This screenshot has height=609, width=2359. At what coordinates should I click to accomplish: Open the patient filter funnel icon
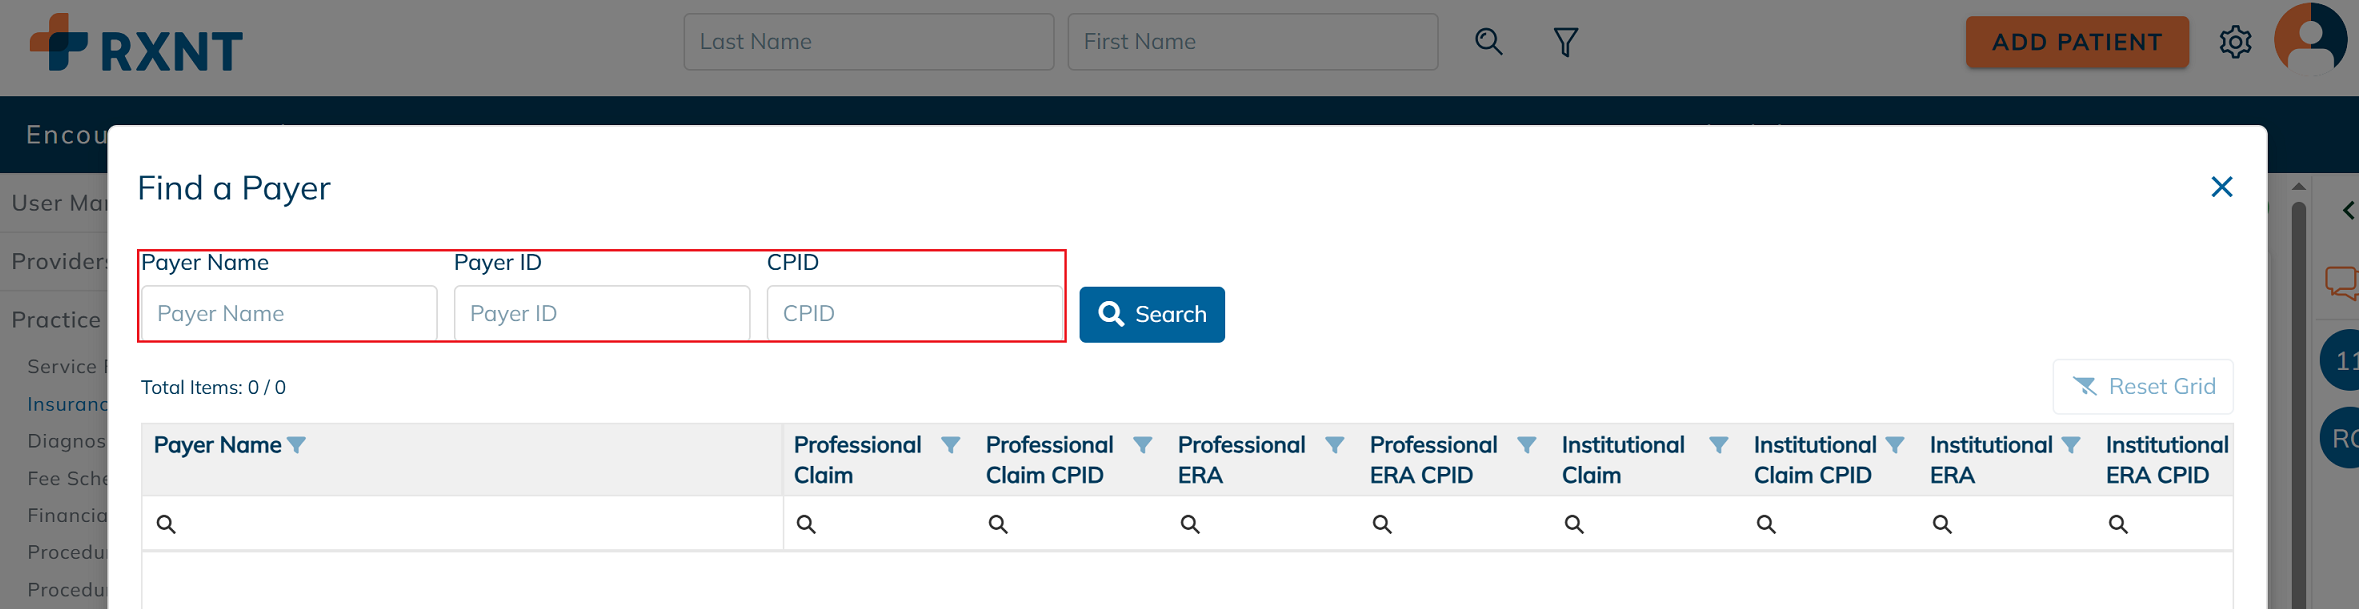[1565, 42]
